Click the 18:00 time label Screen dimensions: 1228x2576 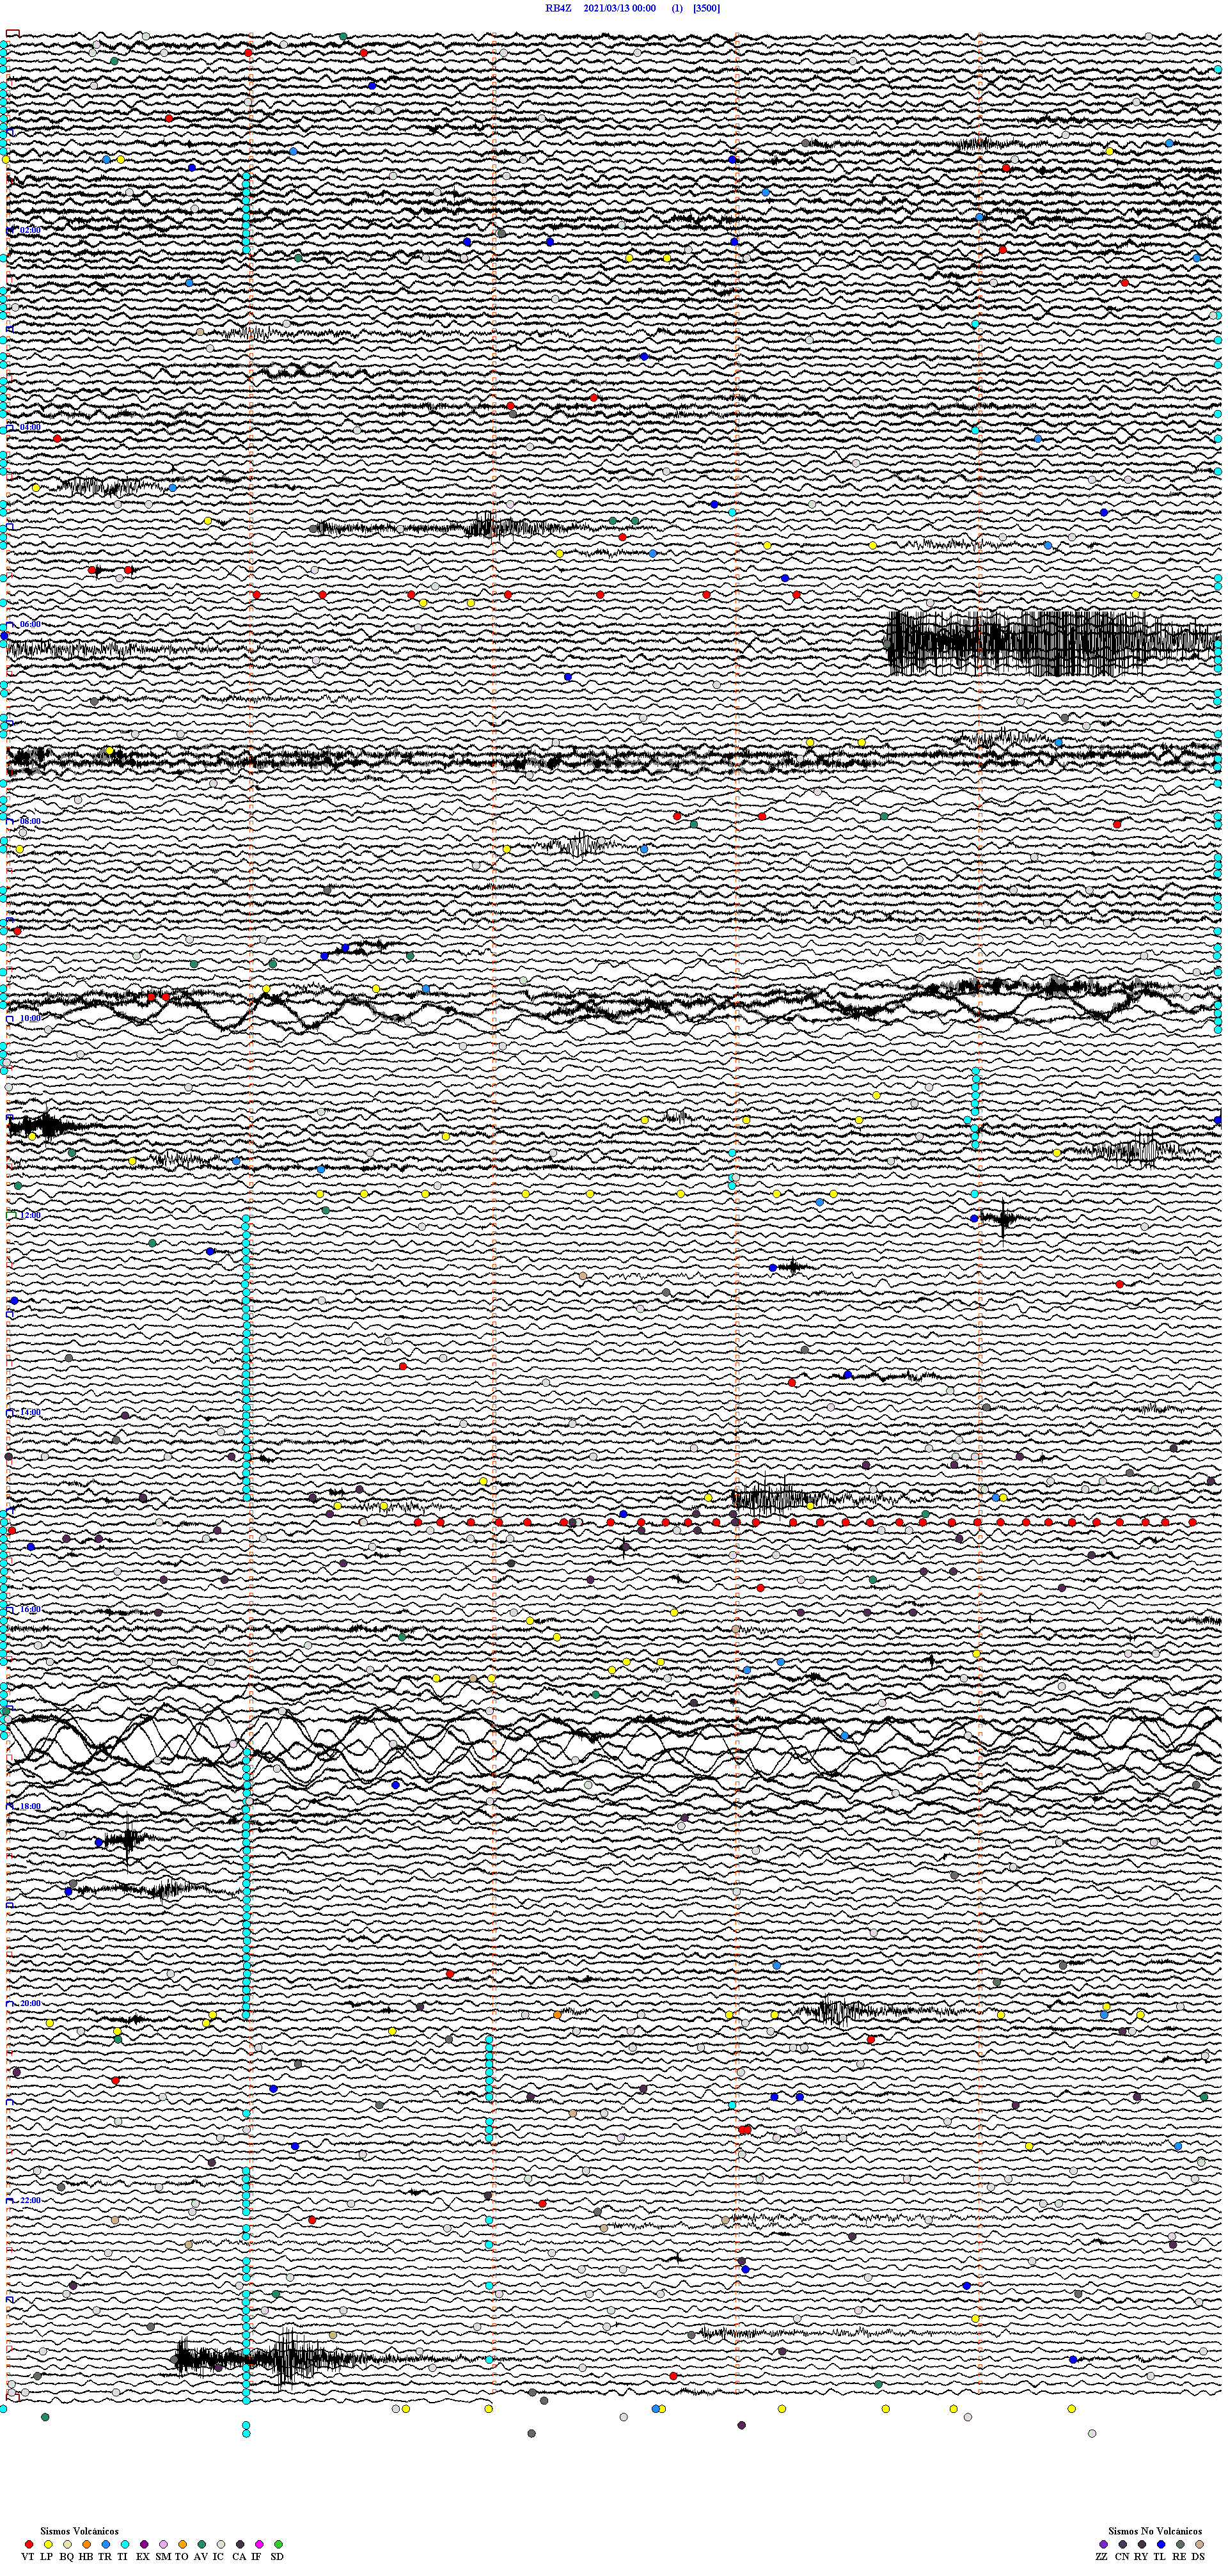(30, 1807)
